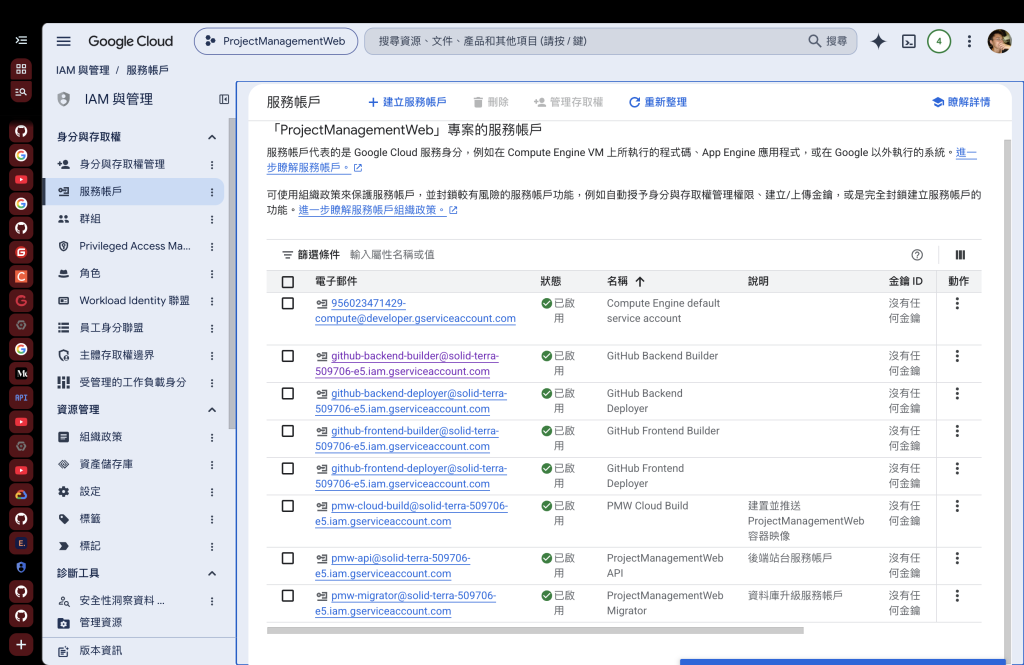
Task: Open Privileged Access Manager sidebar item
Action: point(133,246)
